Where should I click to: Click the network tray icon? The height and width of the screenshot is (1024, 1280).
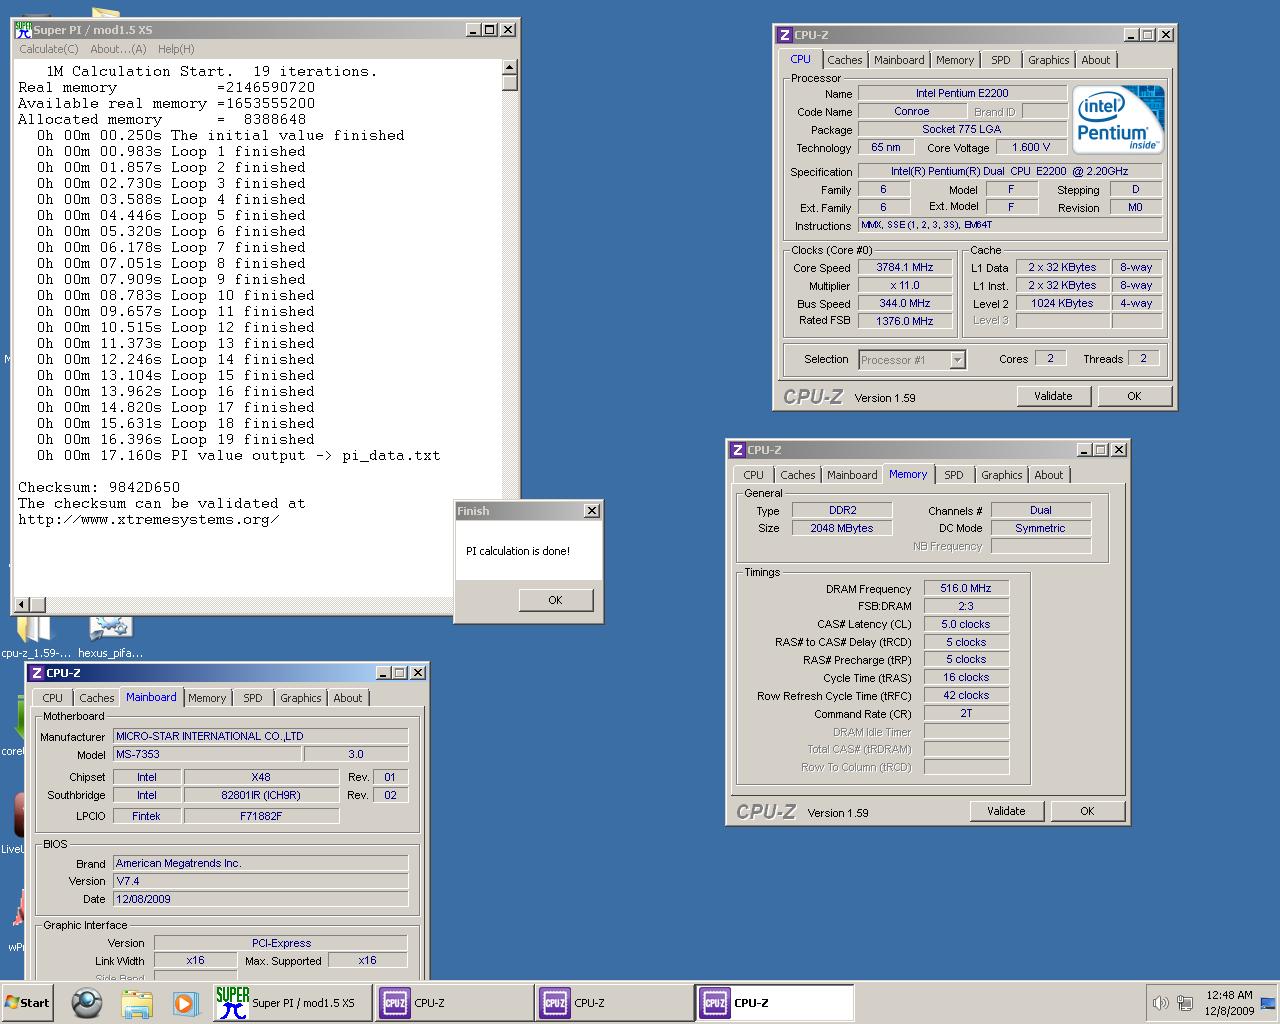point(1185,1003)
